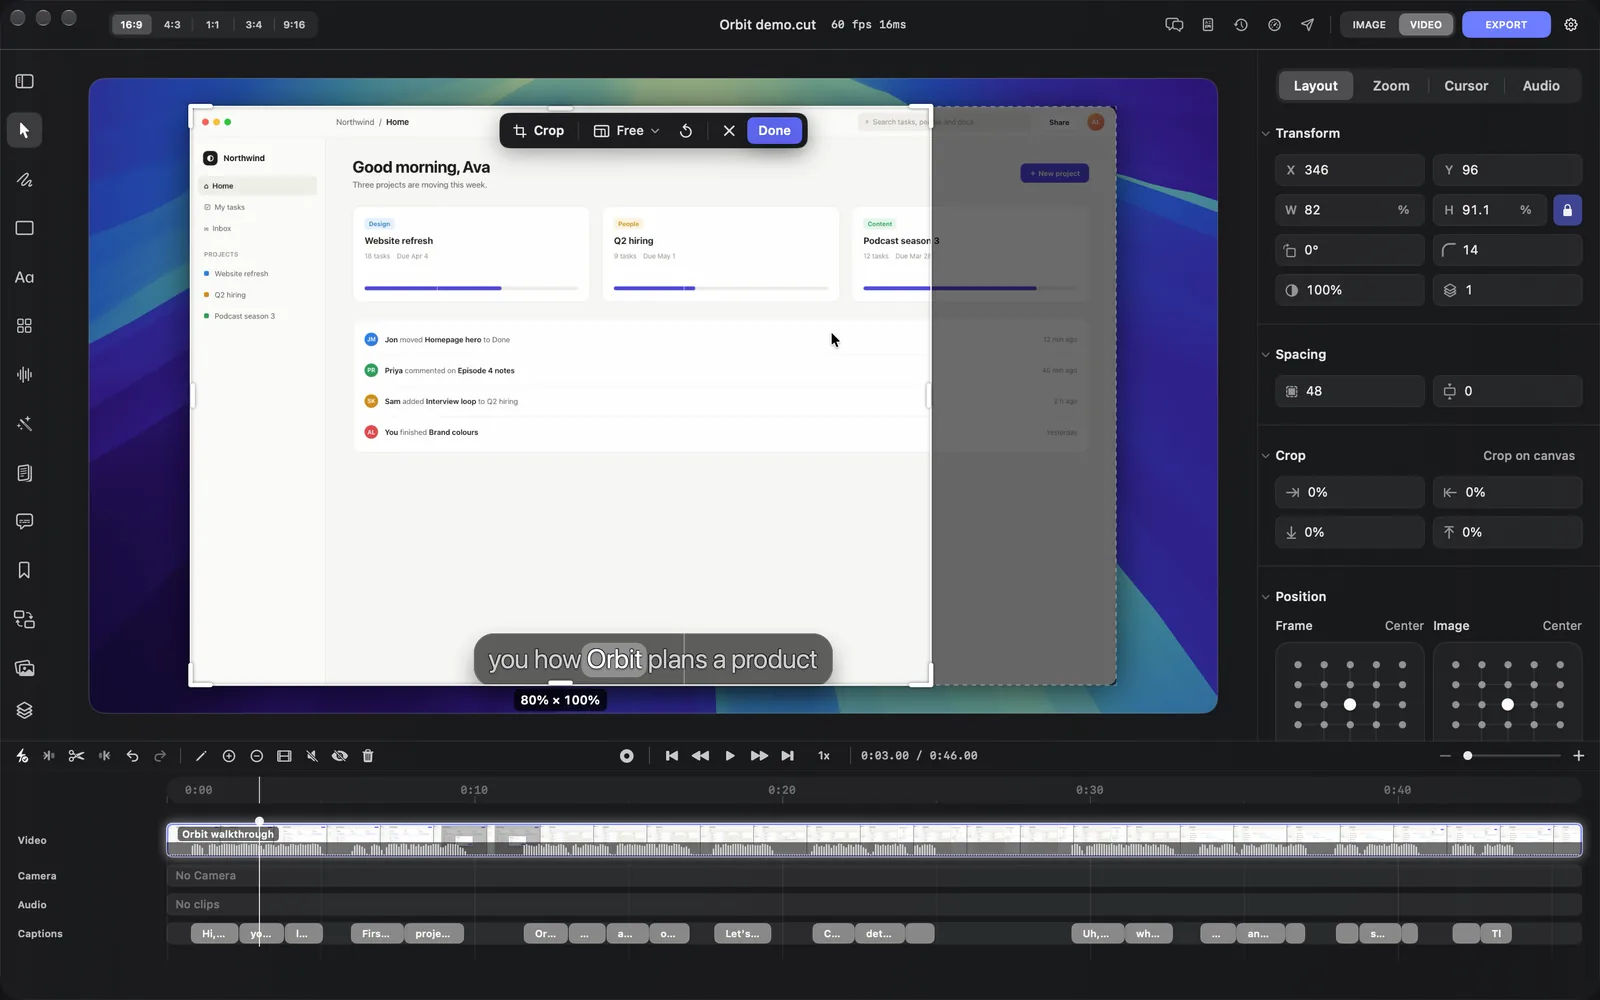This screenshot has width=1600, height=1000.
Task: Collapse the Transform section
Action: point(1266,133)
